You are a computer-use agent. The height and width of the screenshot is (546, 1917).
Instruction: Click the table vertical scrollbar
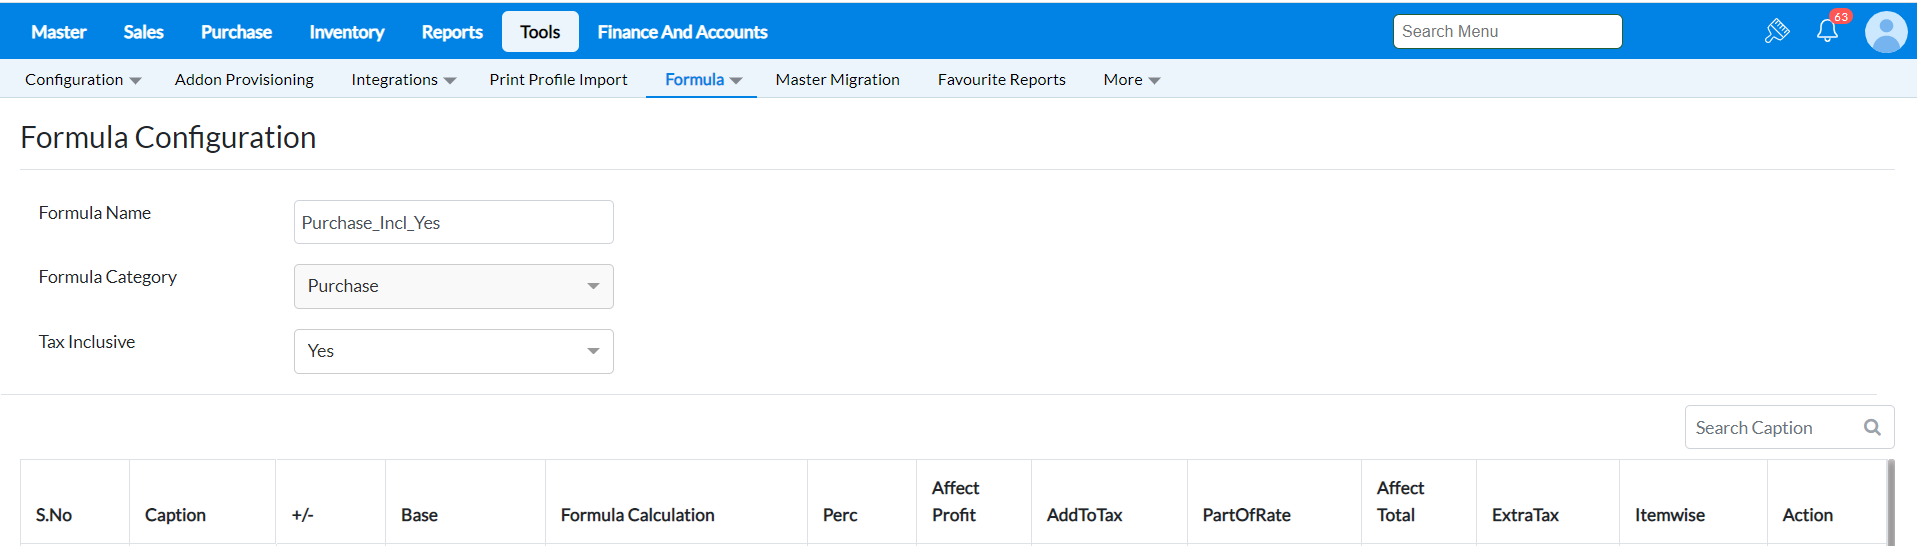(x=1890, y=502)
